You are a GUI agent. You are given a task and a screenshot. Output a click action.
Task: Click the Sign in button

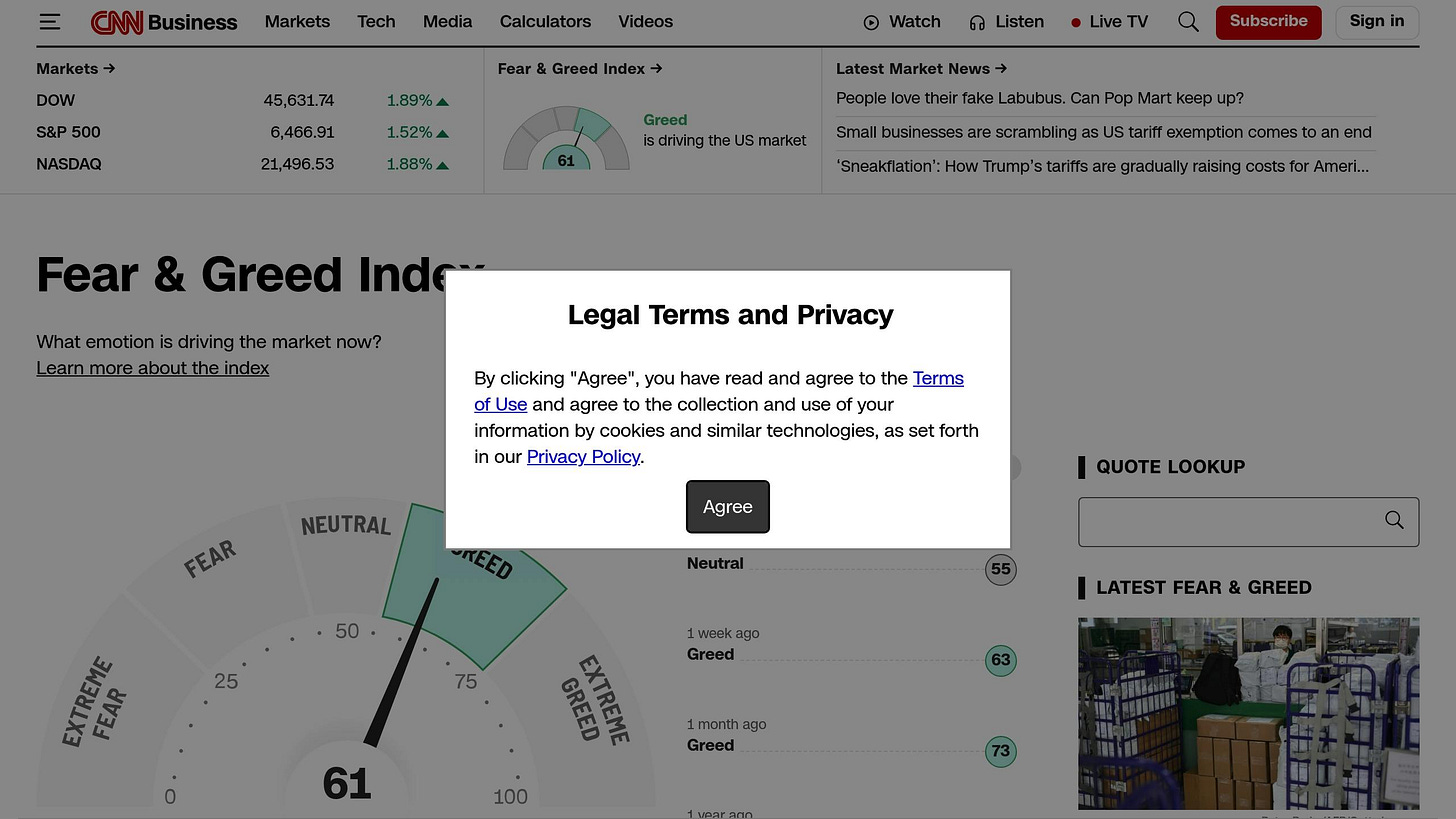click(1377, 22)
